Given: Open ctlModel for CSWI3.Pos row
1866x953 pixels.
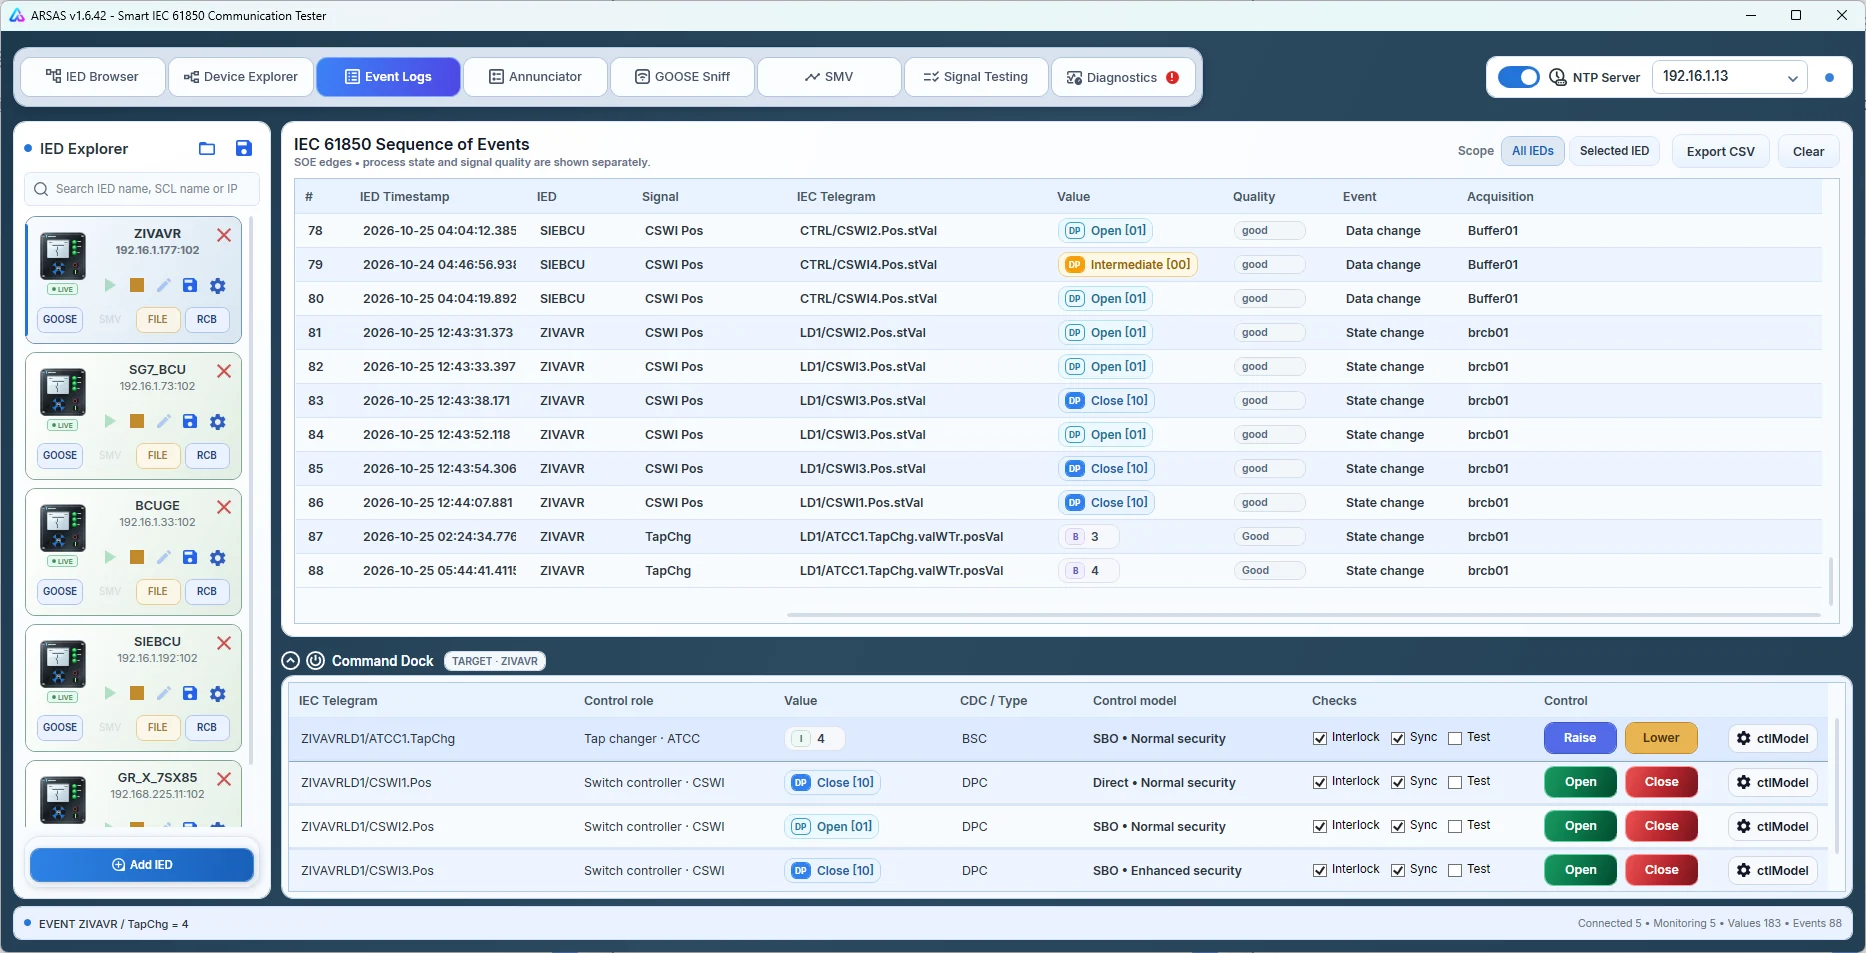Looking at the screenshot, I should point(1773,871).
